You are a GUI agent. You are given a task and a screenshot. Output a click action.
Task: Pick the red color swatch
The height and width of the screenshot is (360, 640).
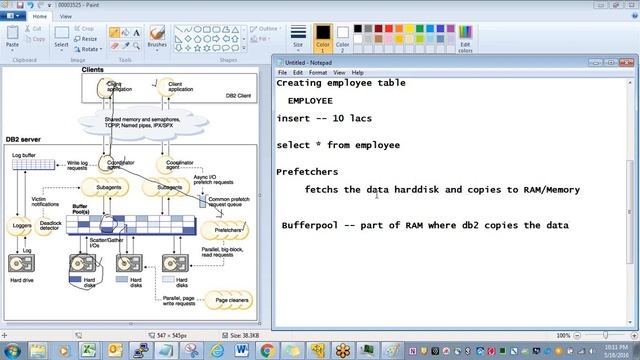389,29
